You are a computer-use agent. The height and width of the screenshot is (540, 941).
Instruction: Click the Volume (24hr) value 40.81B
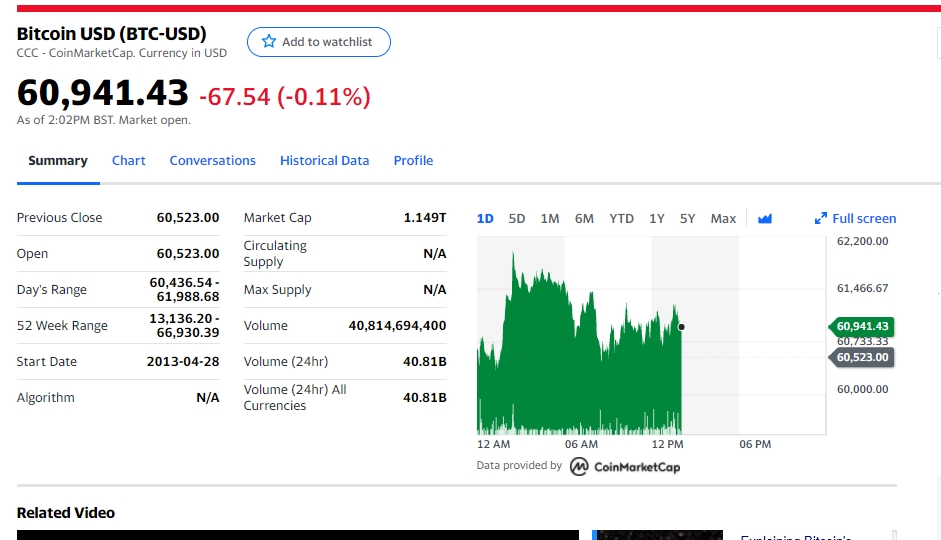coord(424,361)
